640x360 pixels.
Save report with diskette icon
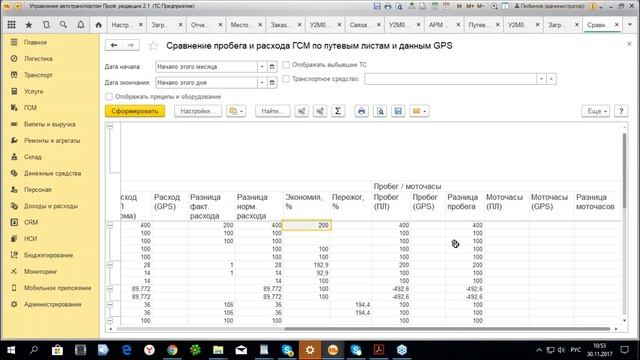coord(398,111)
